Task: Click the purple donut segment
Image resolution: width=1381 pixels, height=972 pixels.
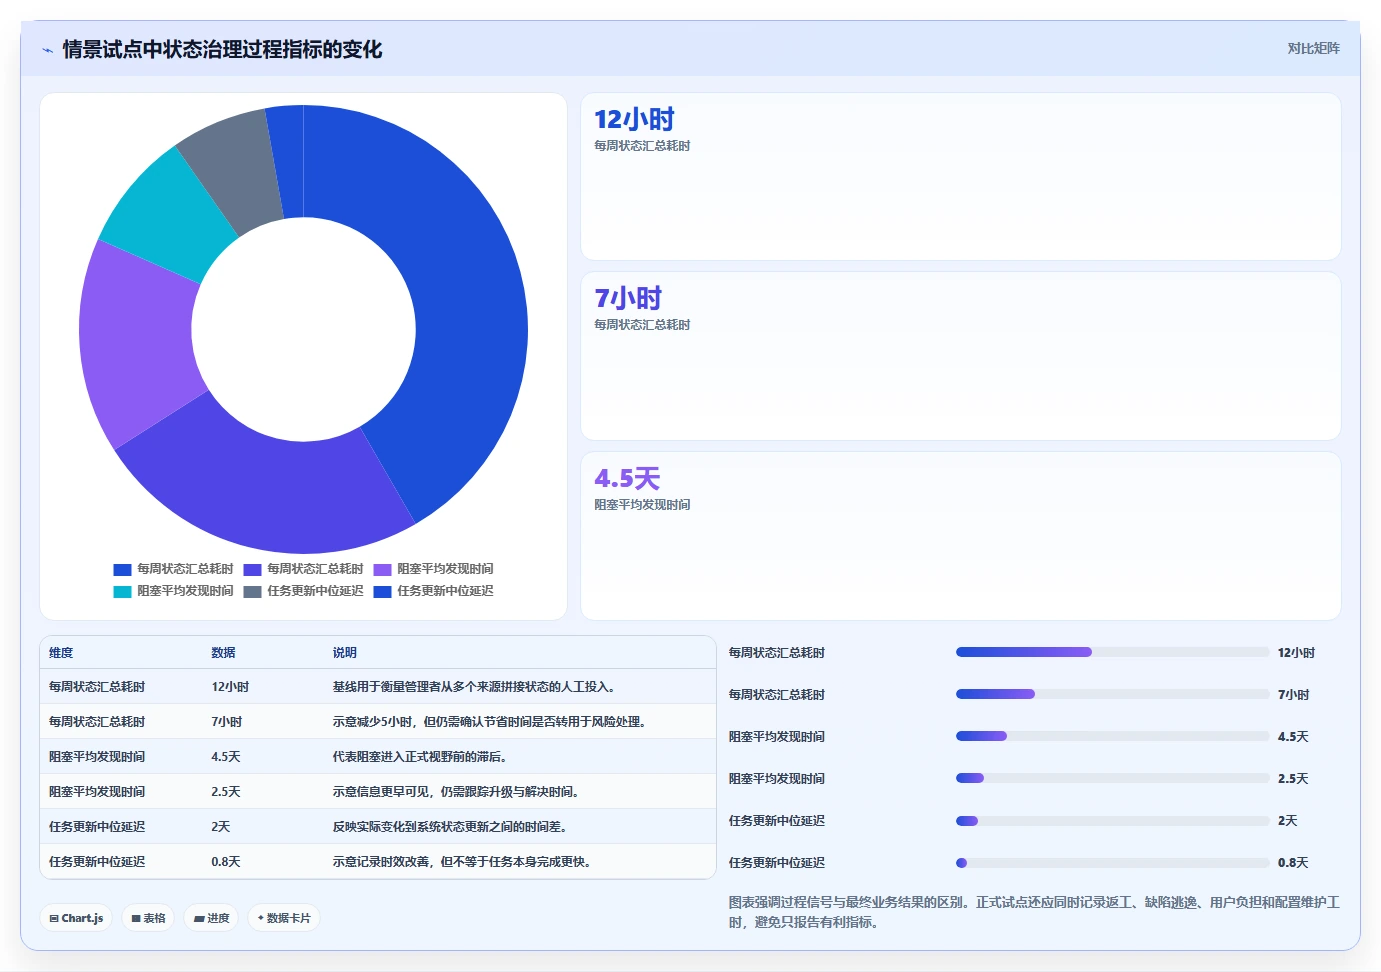Action: pos(138,340)
